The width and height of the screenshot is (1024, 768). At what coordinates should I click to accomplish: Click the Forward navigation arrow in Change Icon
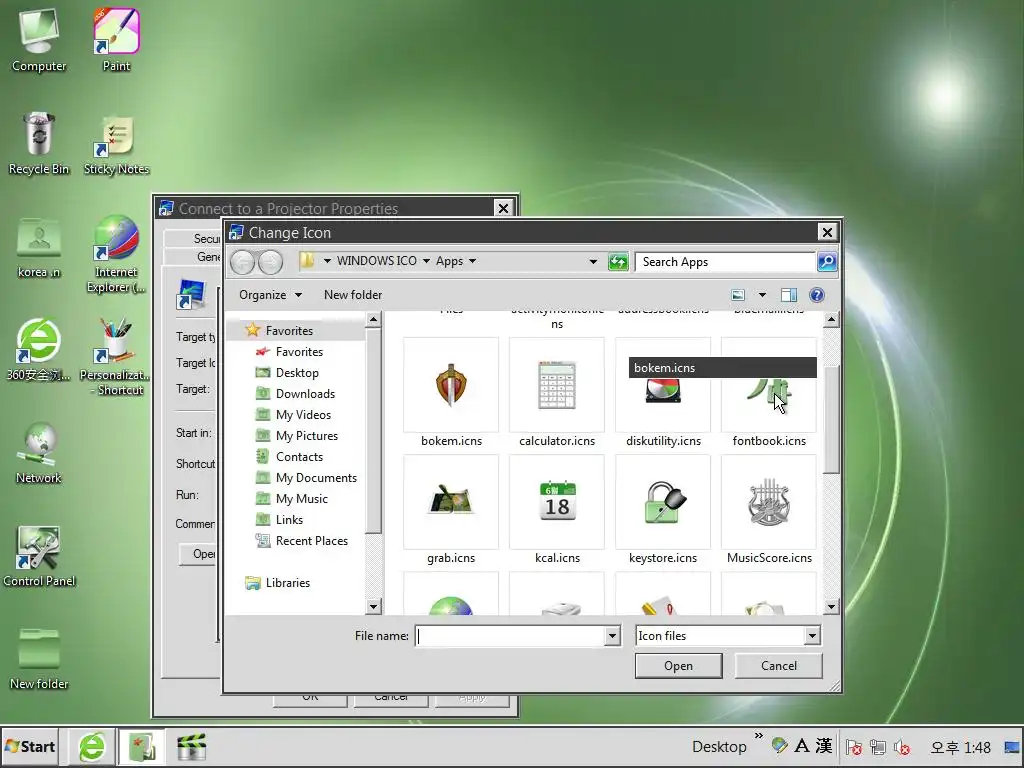tap(270, 262)
